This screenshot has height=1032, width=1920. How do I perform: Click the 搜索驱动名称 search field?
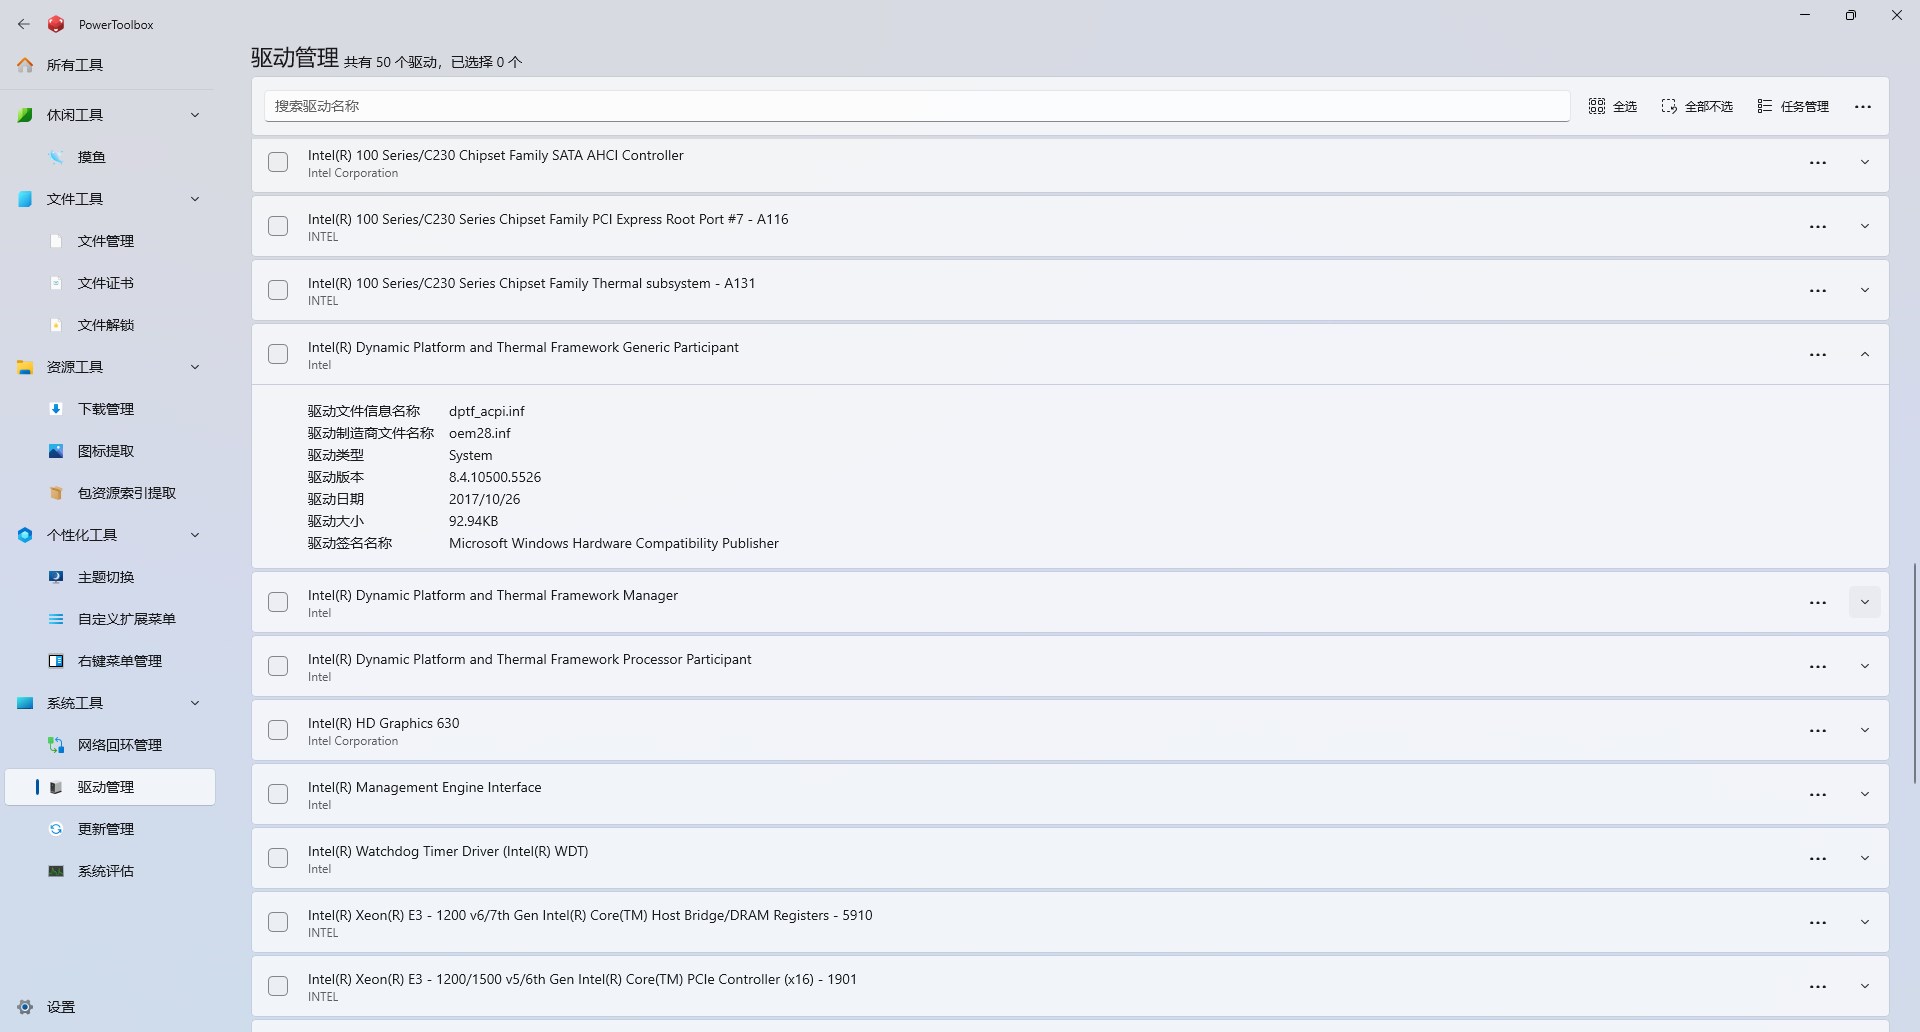click(x=917, y=106)
